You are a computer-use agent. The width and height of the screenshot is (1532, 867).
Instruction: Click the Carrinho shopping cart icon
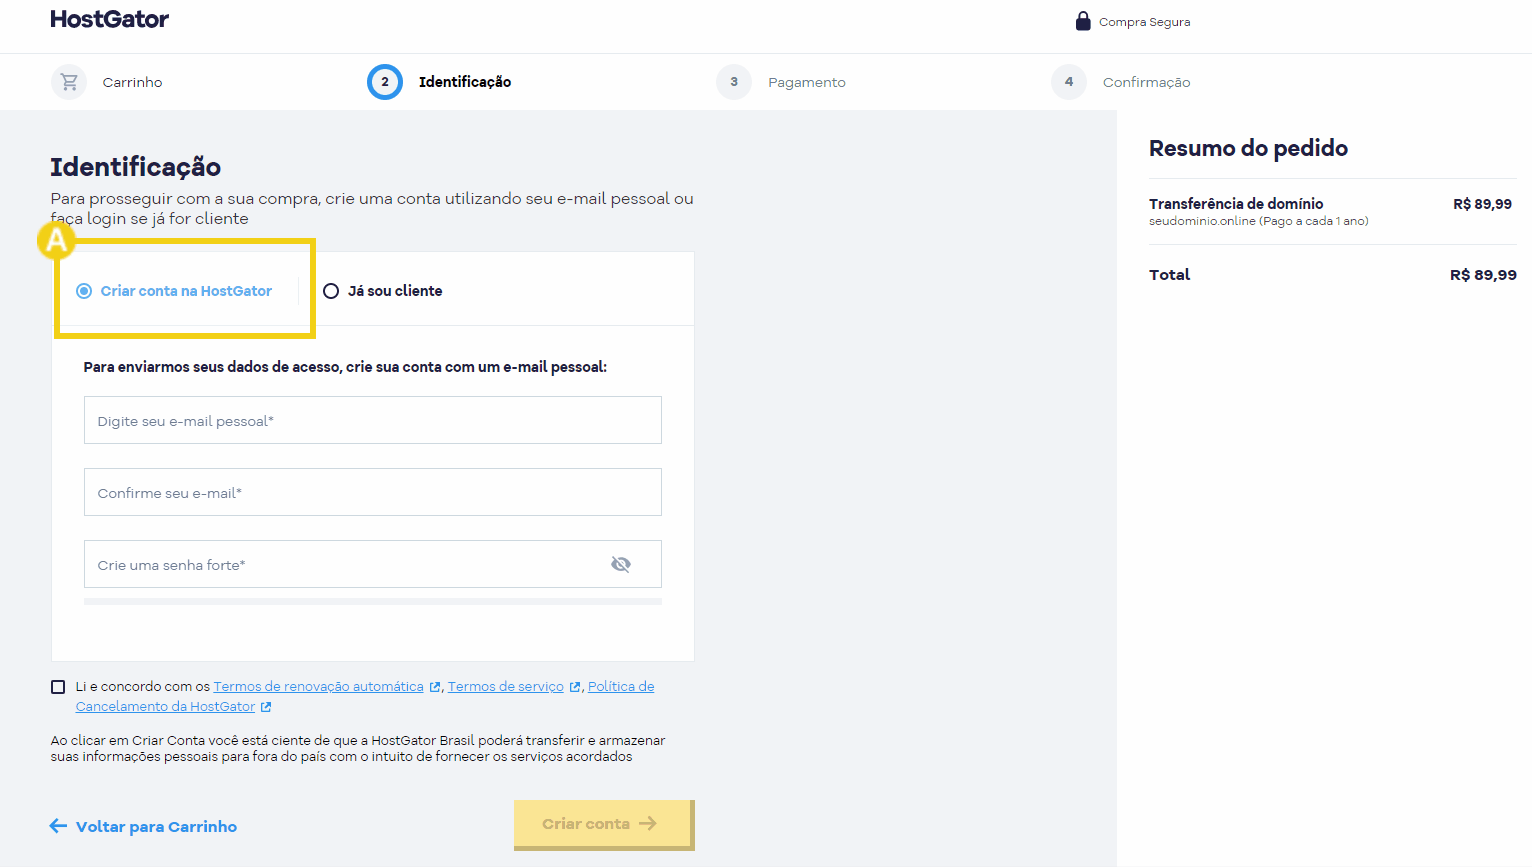coord(69,82)
